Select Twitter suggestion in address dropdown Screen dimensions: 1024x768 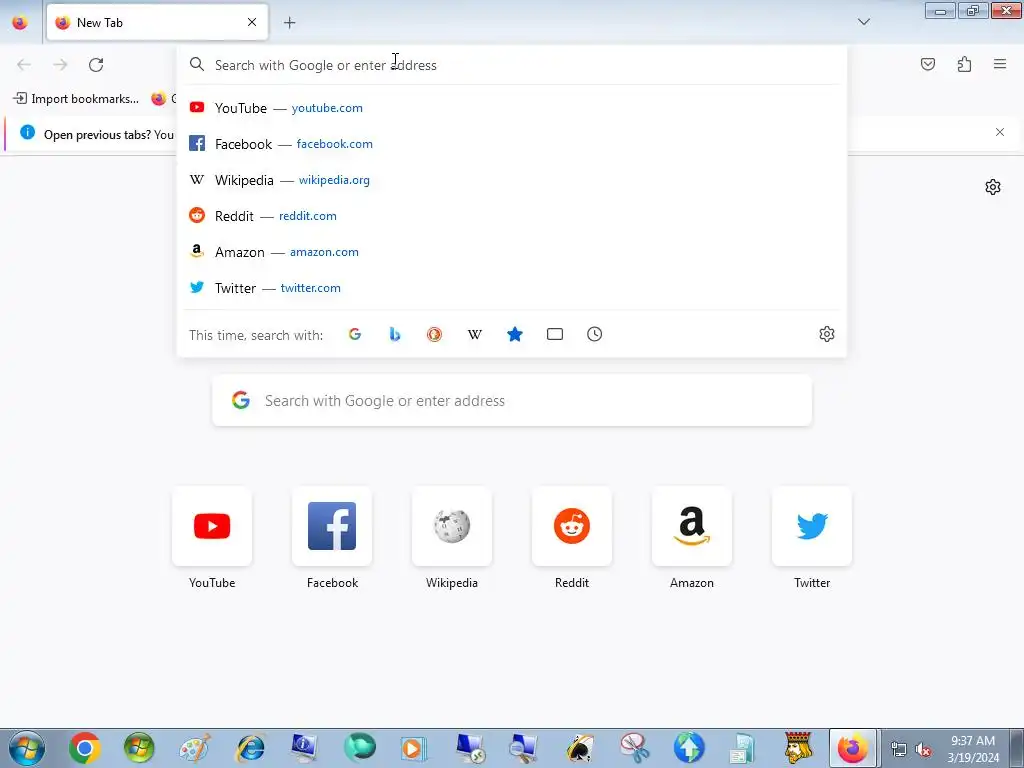click(512, 287)
